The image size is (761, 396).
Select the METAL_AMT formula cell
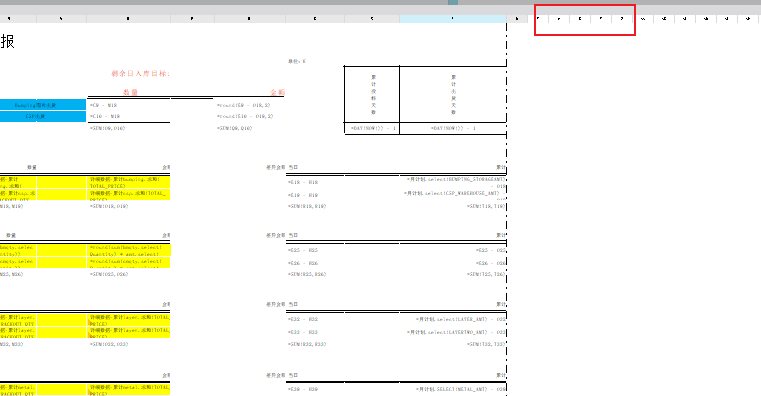coord(453,389)
